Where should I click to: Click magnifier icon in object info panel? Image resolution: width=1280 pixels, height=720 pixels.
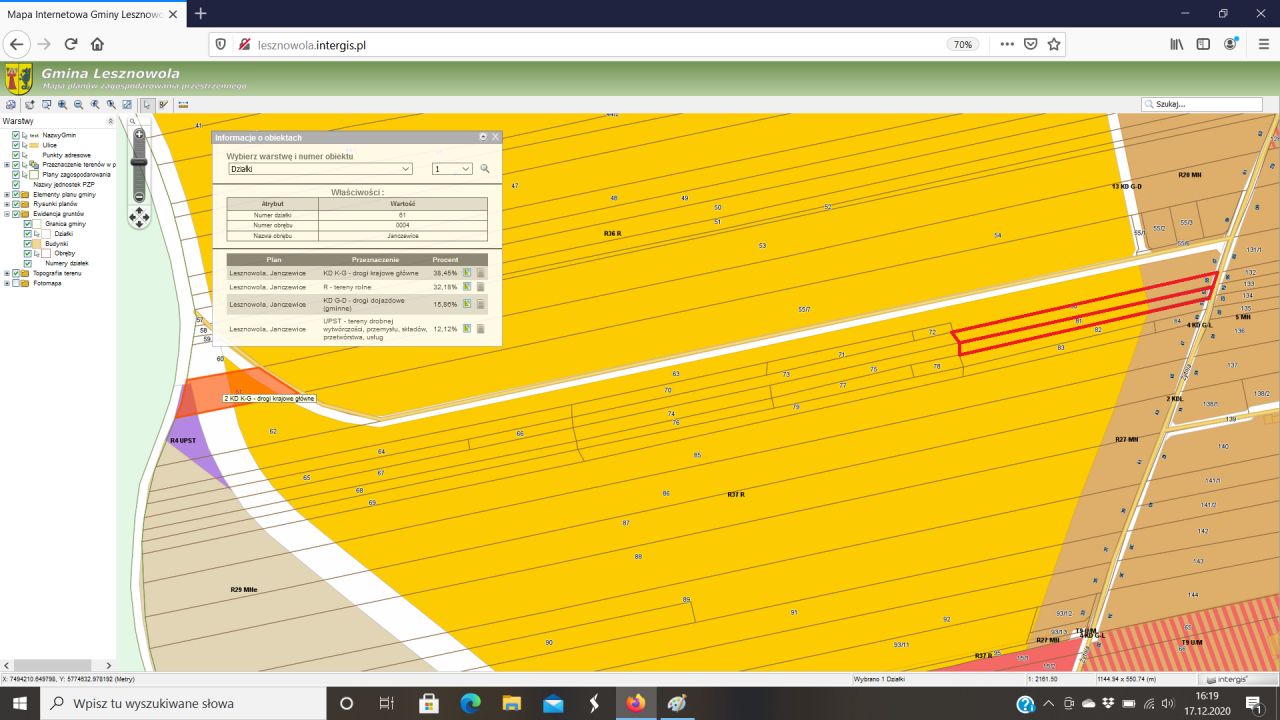pyautogui.click(x=485, y=169)
